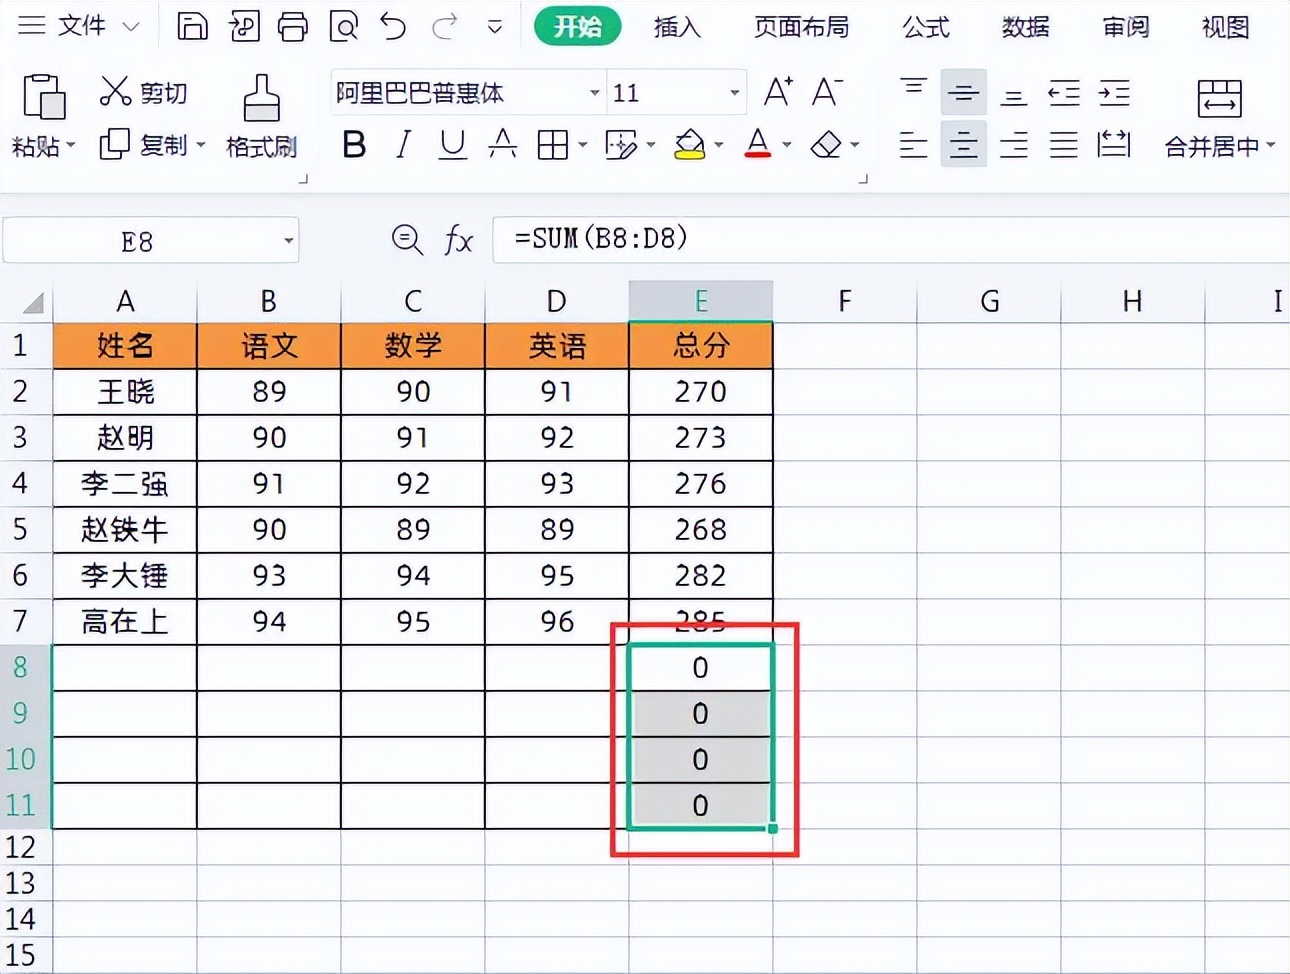Toggle Bold formatting

354,145
